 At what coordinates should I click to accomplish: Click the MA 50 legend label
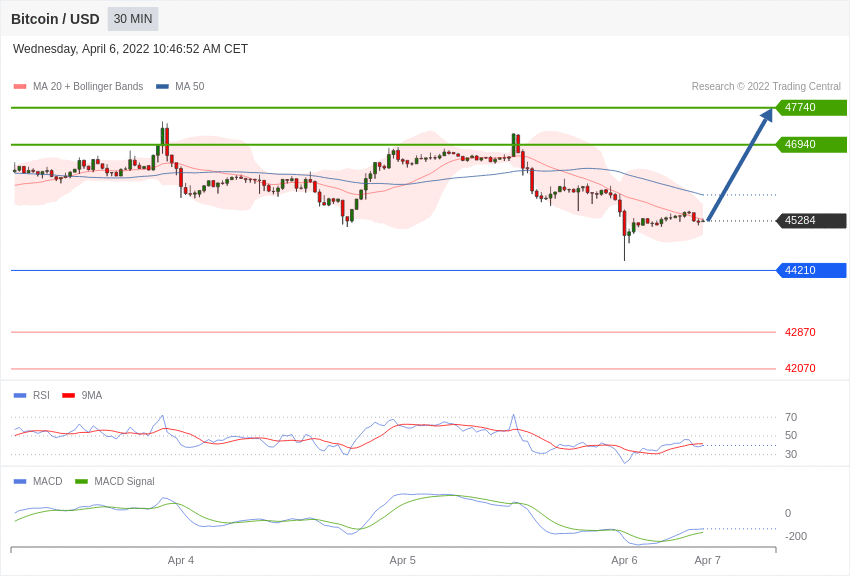[190, 86]
